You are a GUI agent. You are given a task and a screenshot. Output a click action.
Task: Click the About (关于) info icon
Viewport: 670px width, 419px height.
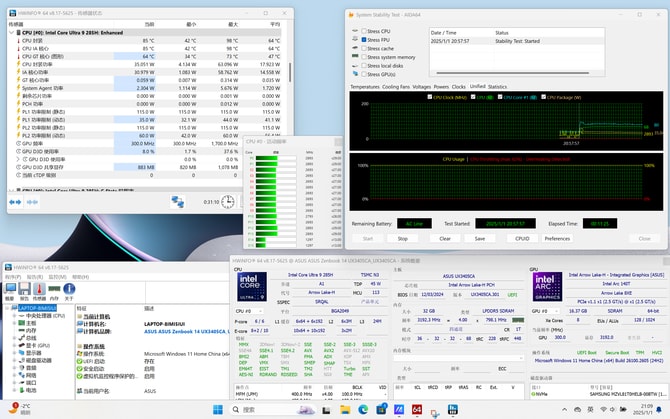pyautogui.click(x=69, y=289)
